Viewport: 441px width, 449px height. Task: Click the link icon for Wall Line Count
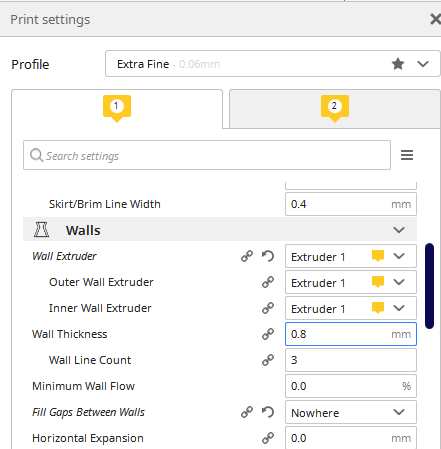click(x=268, y=360)
